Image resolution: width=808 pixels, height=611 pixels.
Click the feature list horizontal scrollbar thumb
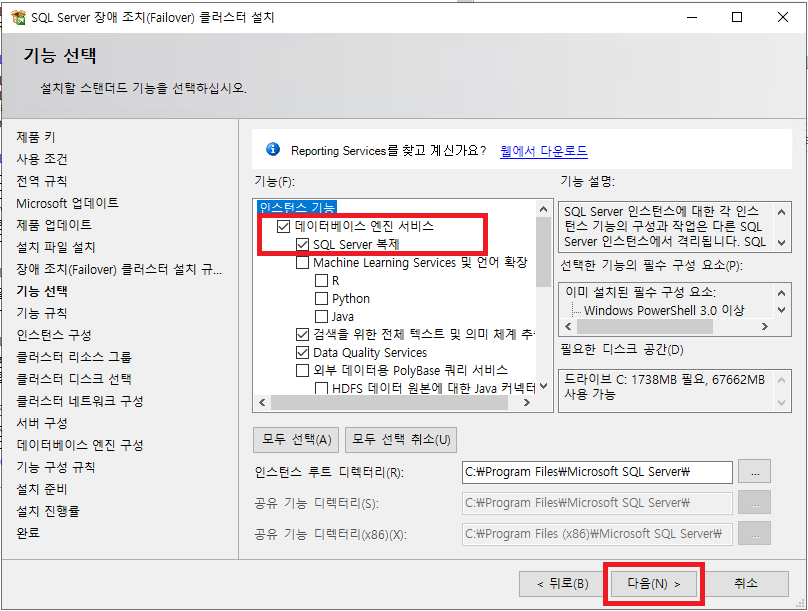[390, 402]
